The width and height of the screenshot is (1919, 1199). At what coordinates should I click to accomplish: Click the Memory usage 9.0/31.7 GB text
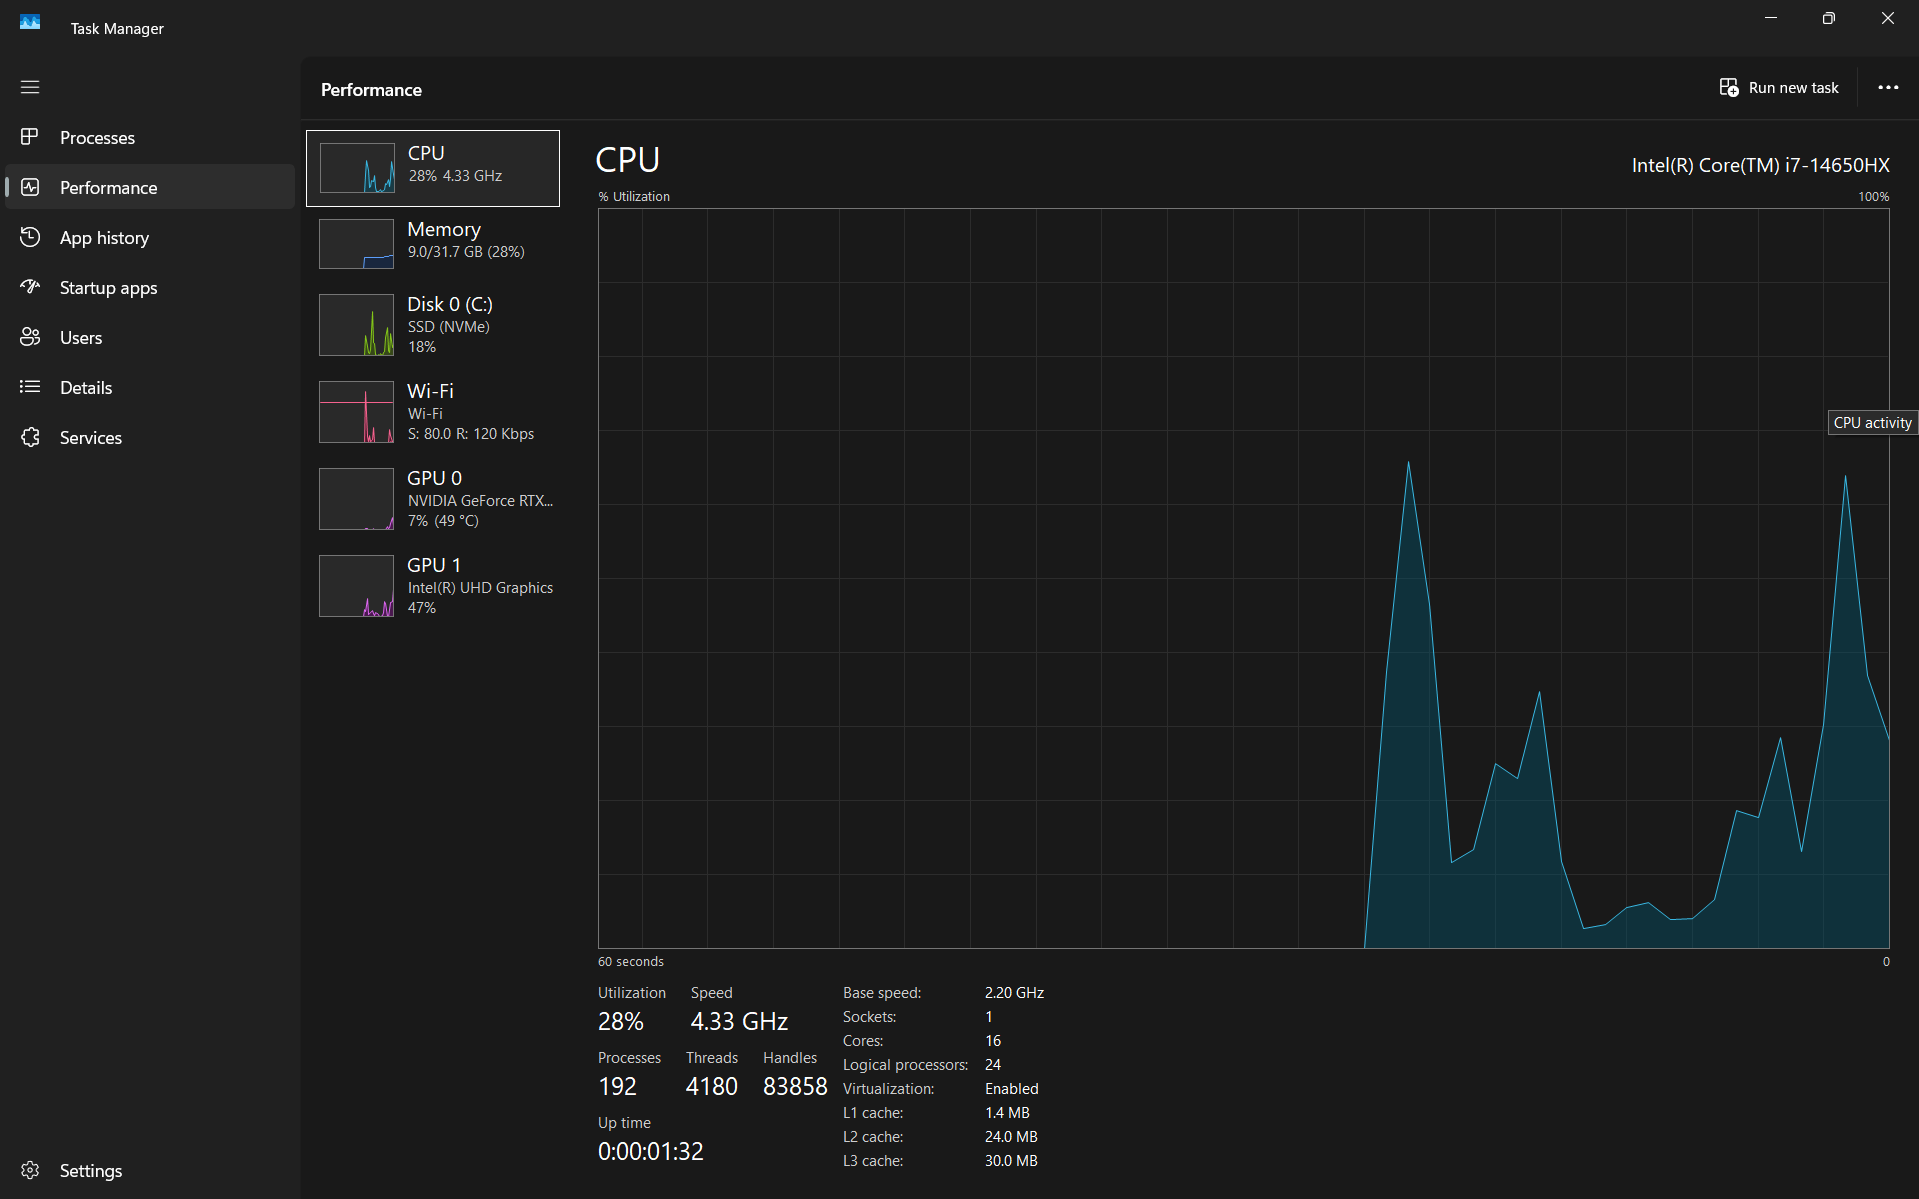point(466,252)
